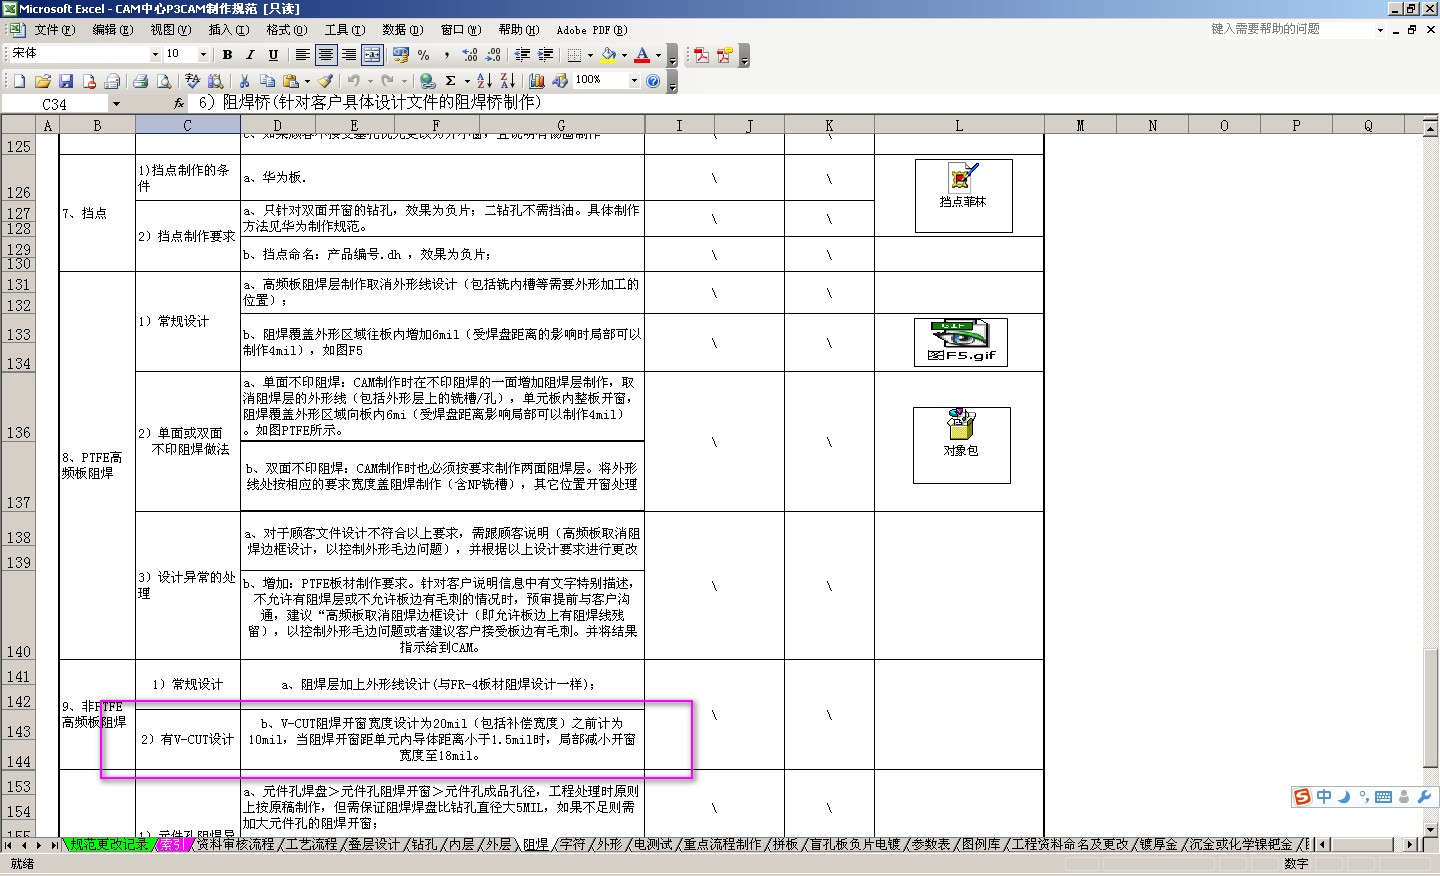Select column L header
The height and width of the screenshot is (876, 1440).
pyautogui.click(x=959, y=126)
